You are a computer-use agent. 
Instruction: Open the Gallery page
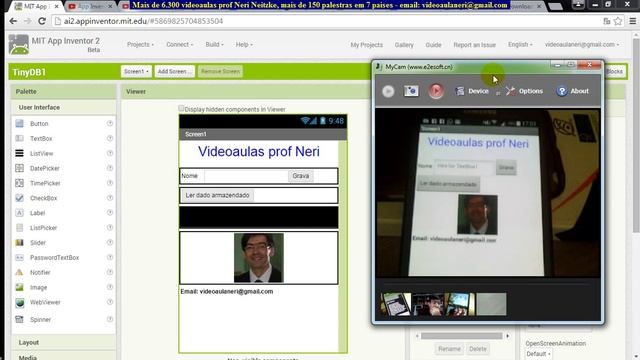404,45
